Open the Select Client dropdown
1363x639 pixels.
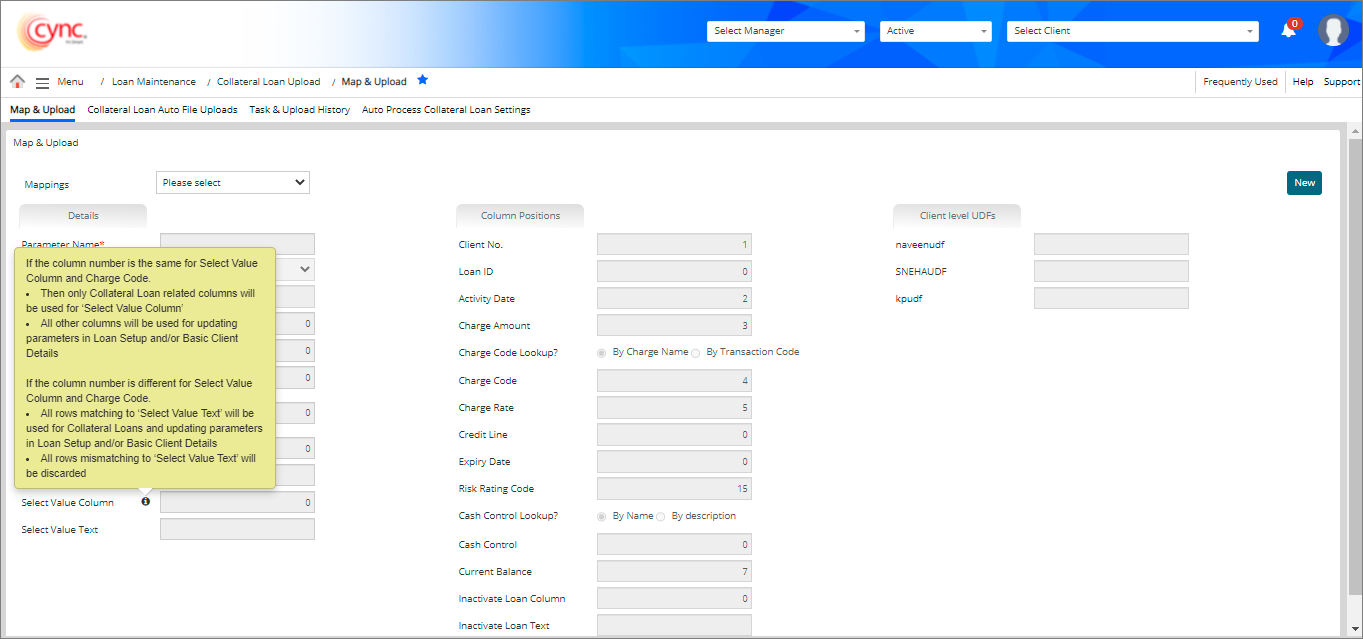pos(1132,31)
